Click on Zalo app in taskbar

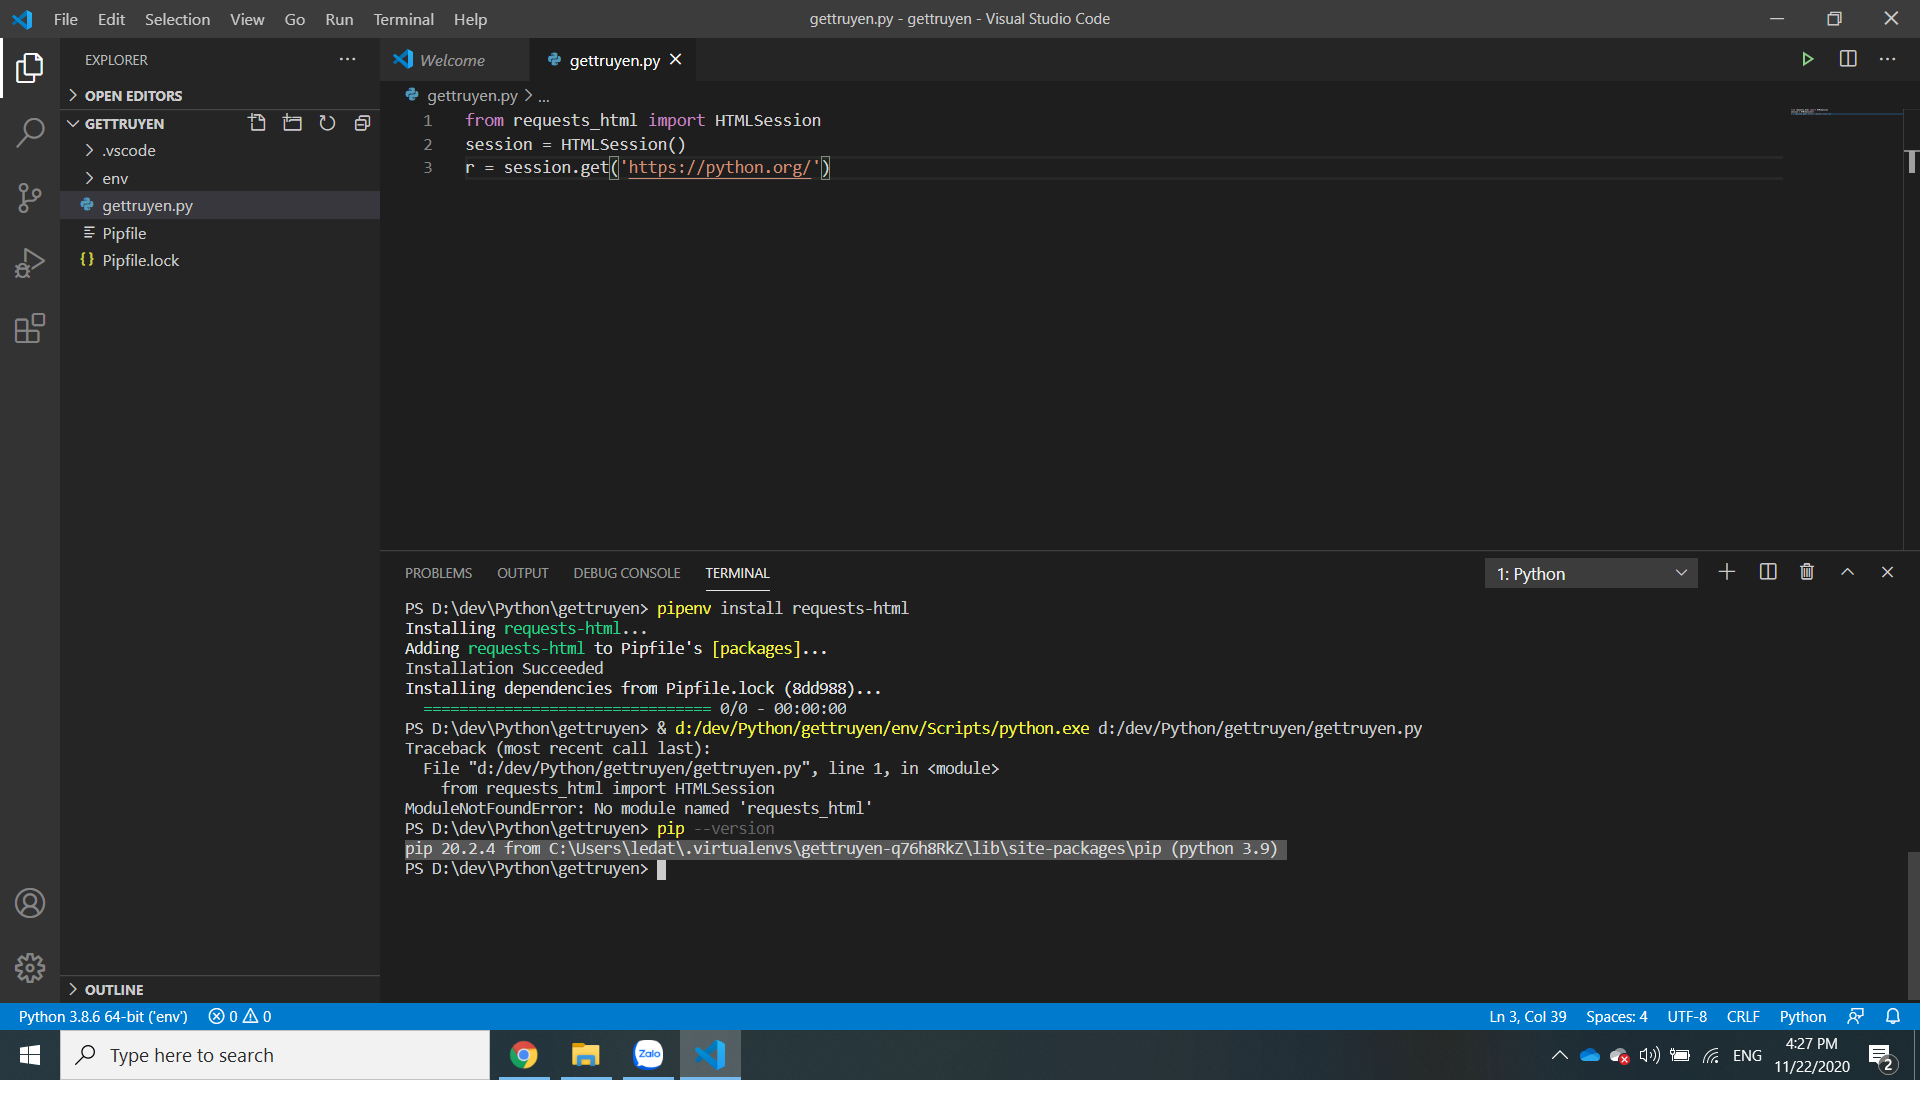coord(649,1054)
